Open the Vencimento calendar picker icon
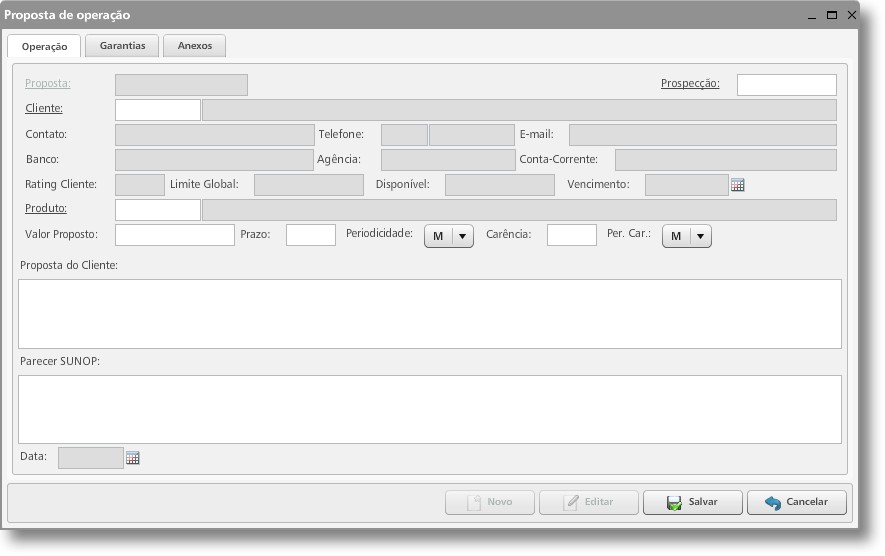 pos(737,185)
